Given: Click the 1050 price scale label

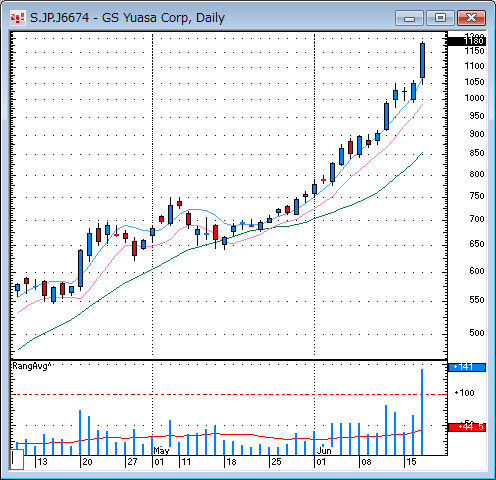Looking at the screenshot, I should point(474,82).
